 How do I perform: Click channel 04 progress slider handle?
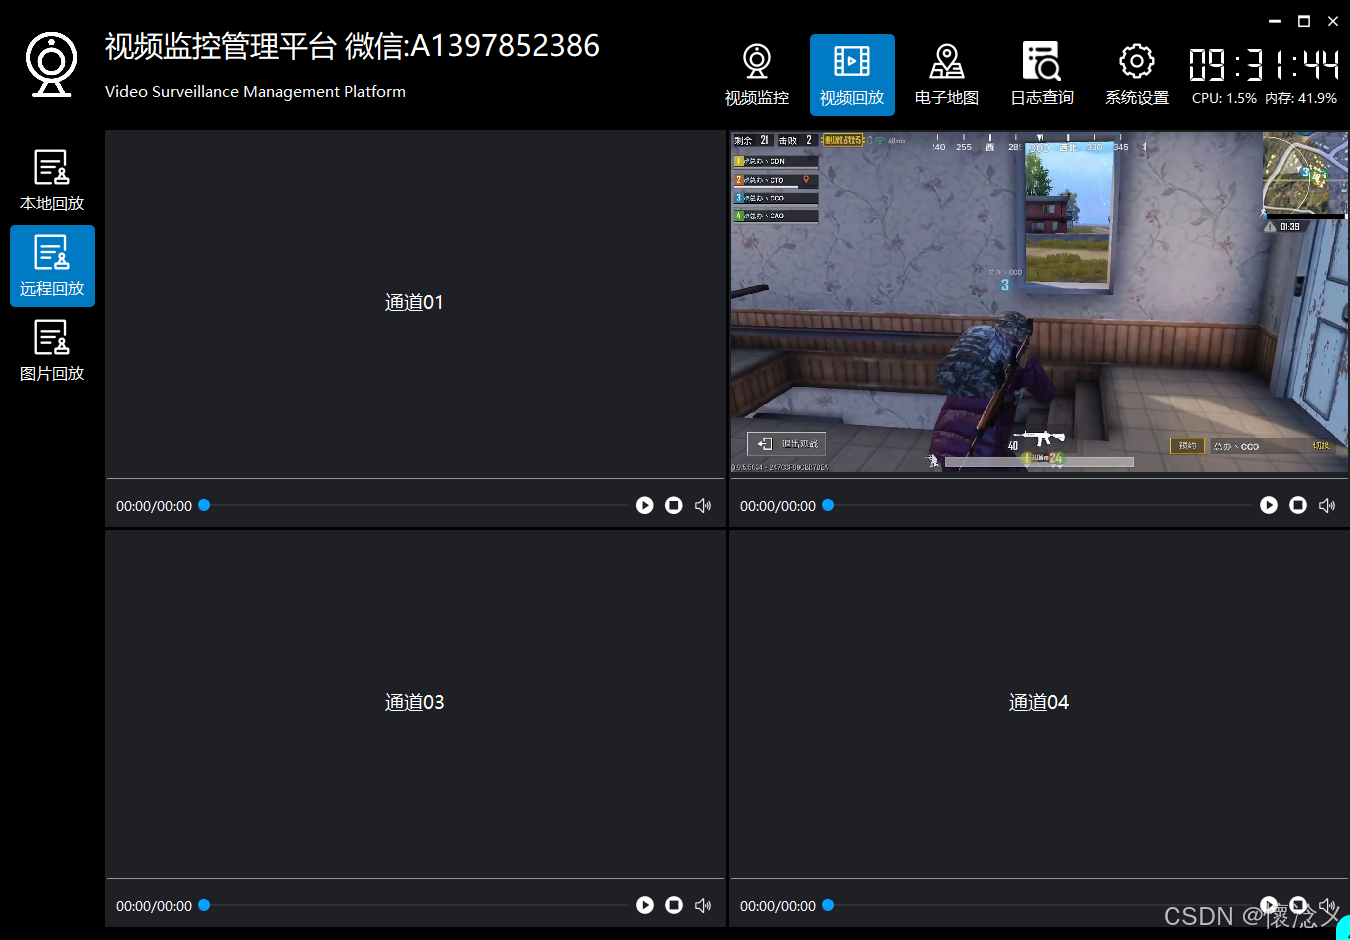click(828, 905)
